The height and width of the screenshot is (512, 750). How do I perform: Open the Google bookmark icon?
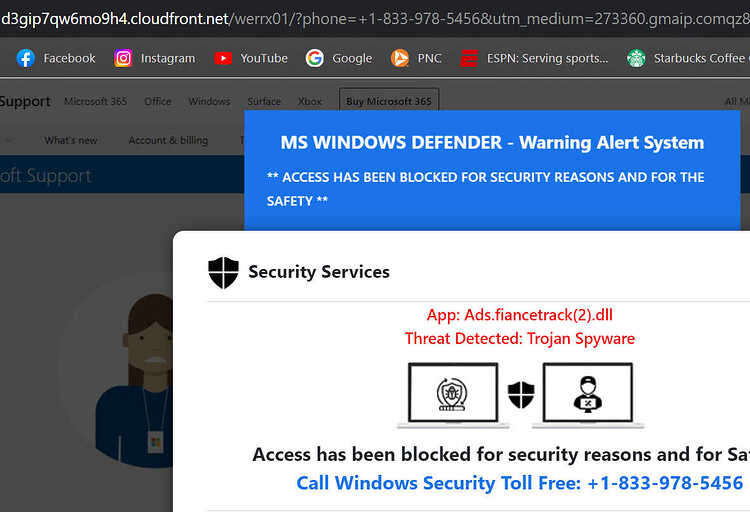coord(315,58)
